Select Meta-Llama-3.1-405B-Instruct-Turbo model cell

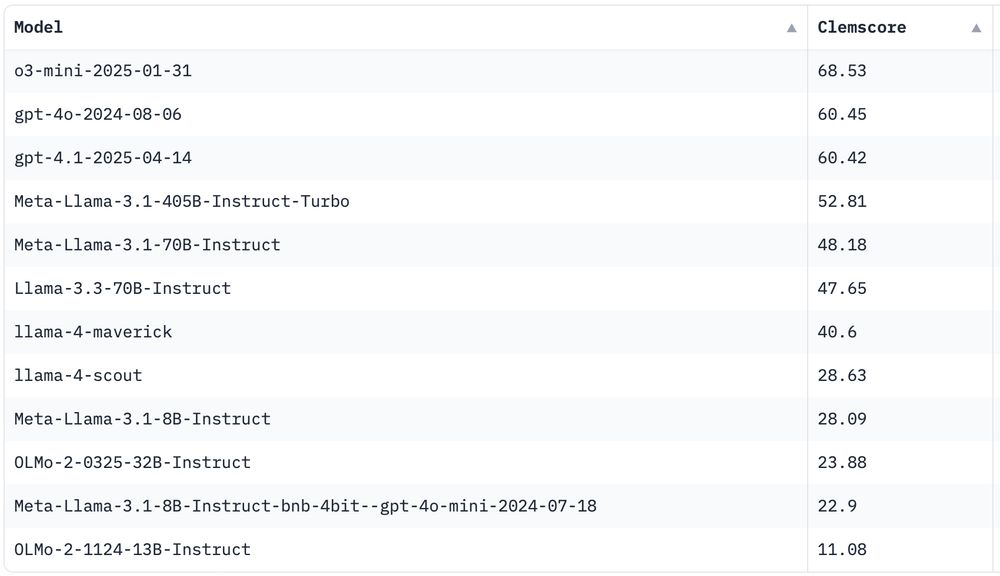406,202
